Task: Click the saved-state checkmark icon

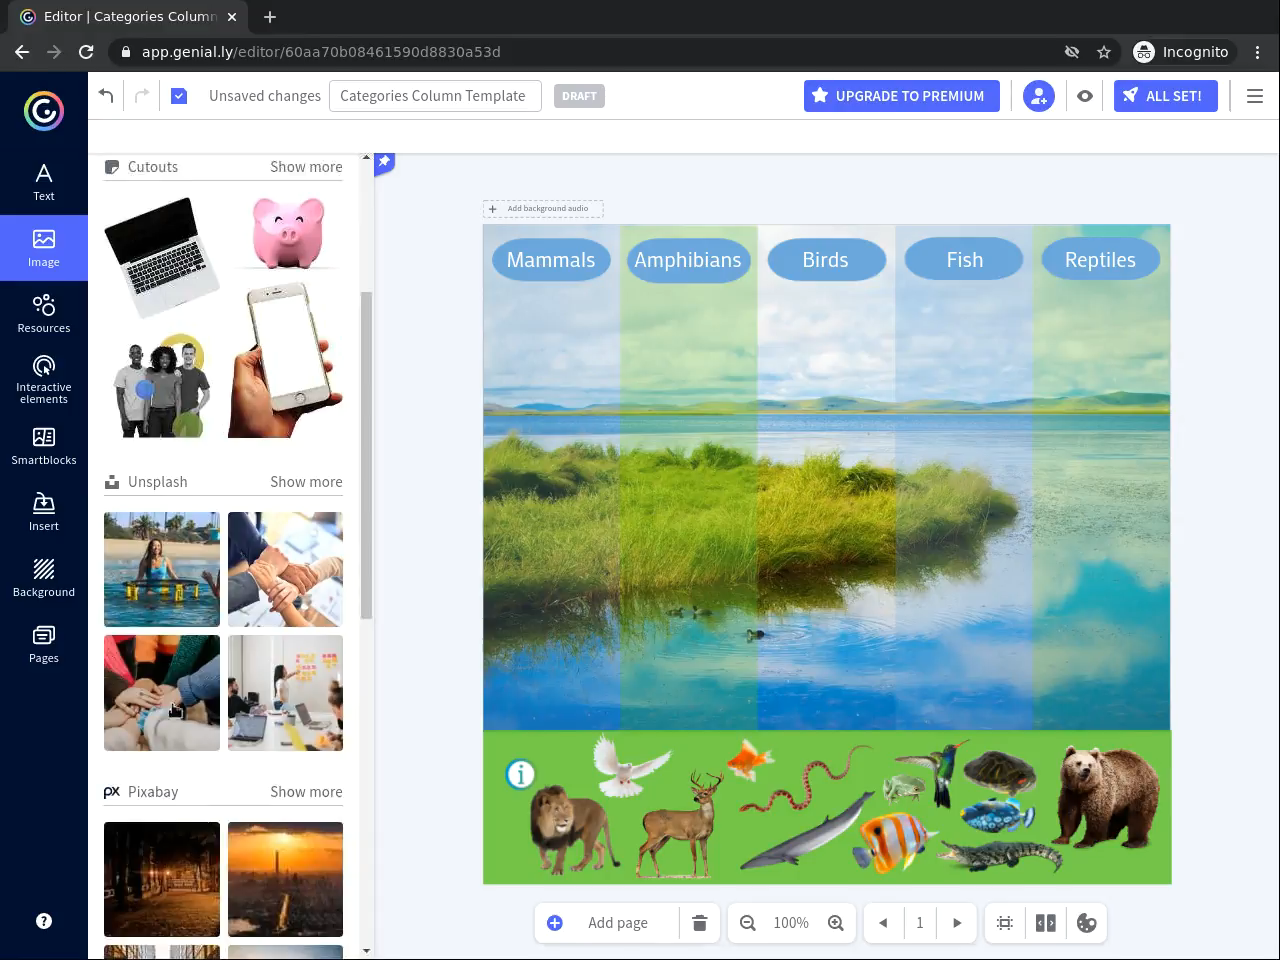Action: coord(179,96)
